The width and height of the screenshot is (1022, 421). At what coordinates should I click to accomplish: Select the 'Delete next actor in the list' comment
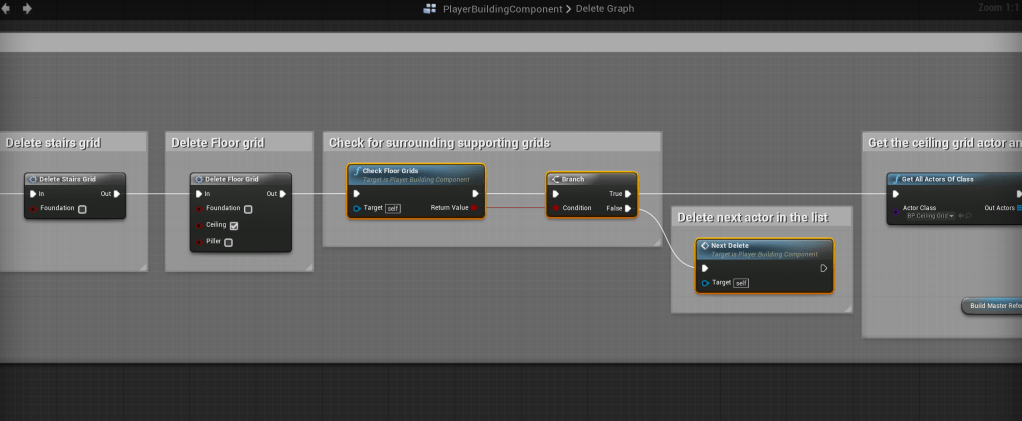752,217
